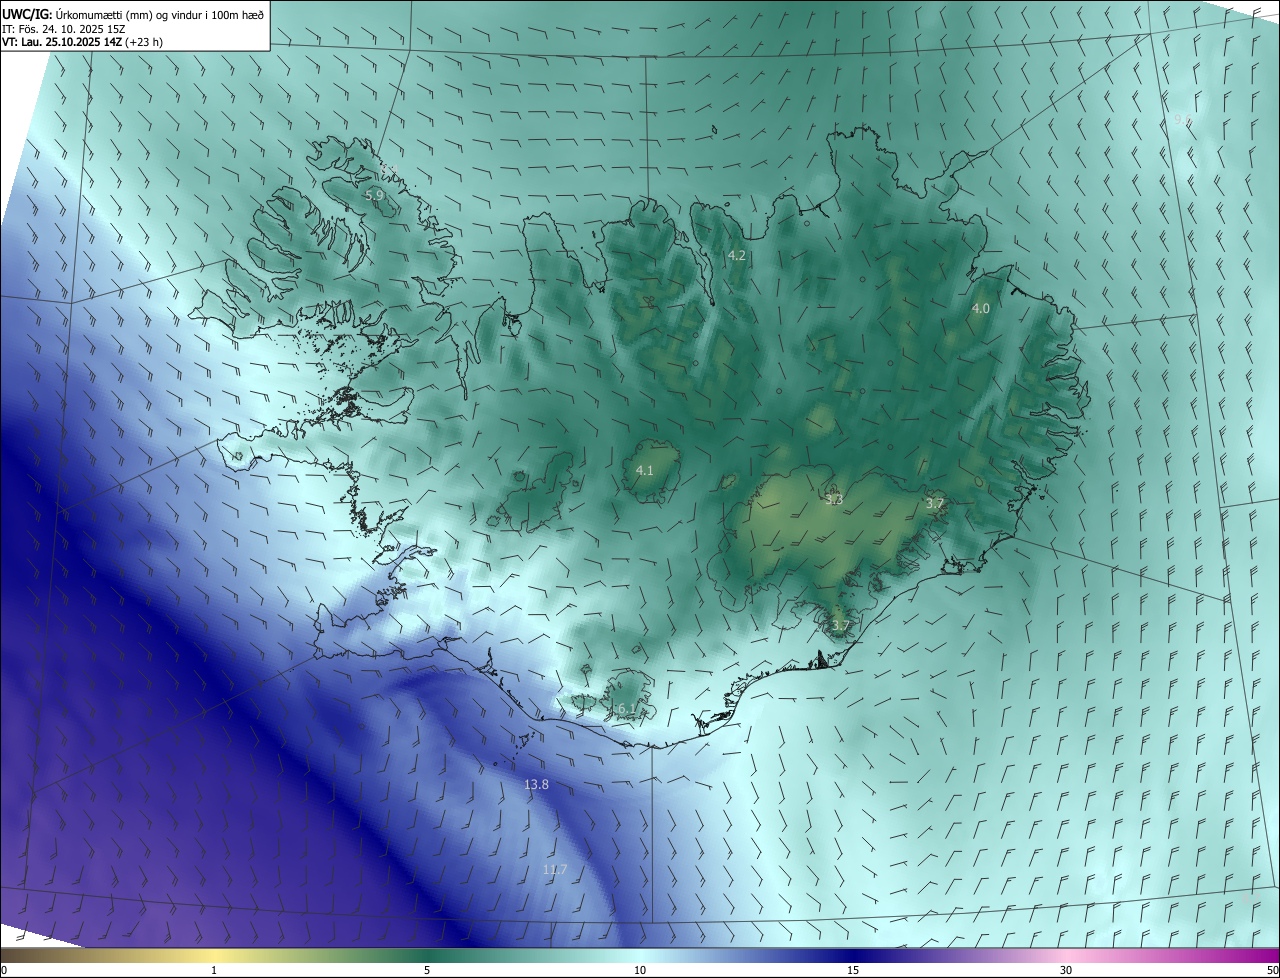Select the 4.2 map value label
This screenshot has height=978, width=1280.
(x=737, y=256)
